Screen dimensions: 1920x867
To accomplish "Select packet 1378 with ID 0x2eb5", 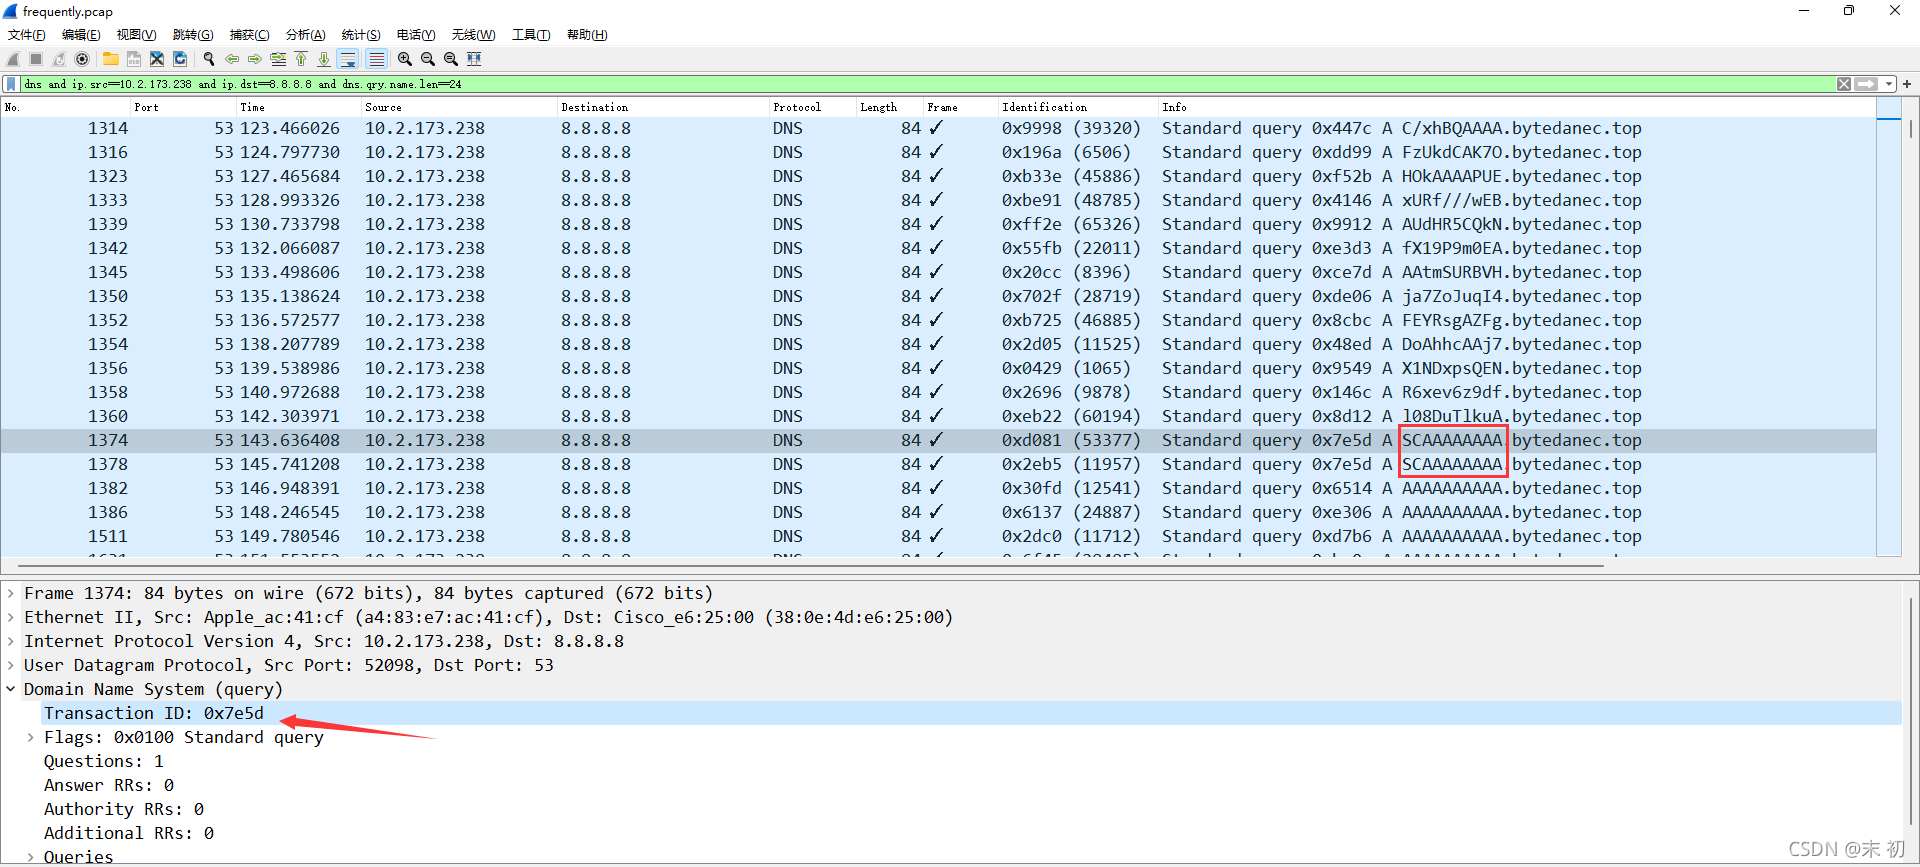I will [x=938, y=464].
